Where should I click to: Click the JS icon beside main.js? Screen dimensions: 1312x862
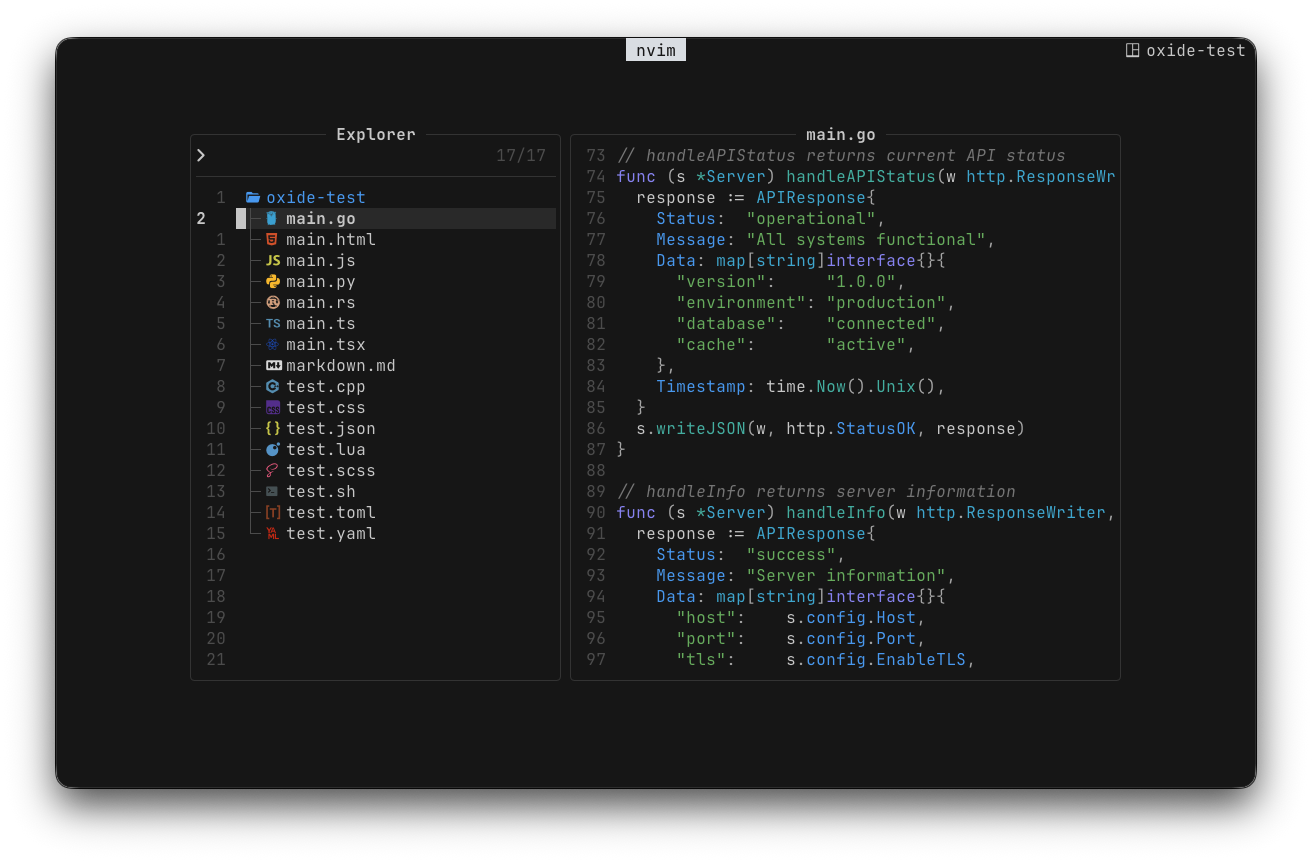pos(273,260)
